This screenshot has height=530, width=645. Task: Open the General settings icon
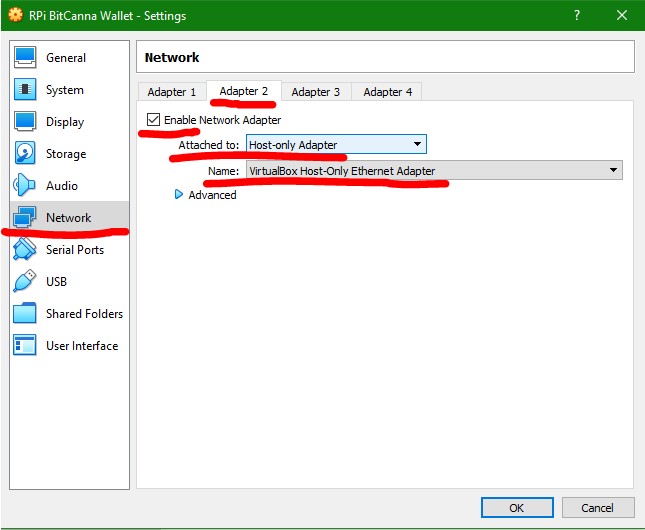click(25, 57)
